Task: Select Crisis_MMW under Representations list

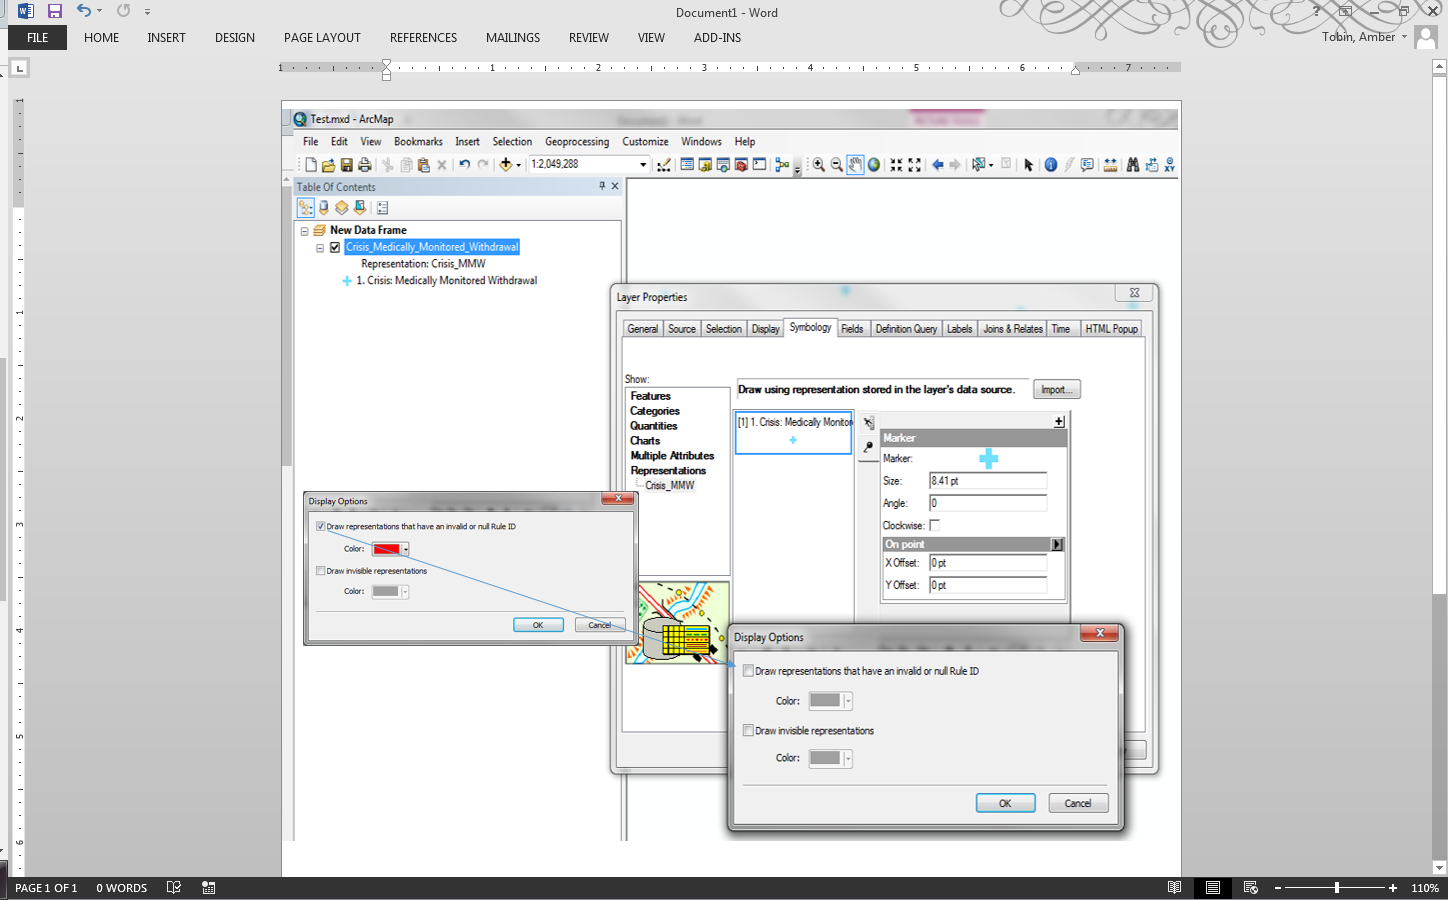Action: pyautogui.click(x=669, y=486)
